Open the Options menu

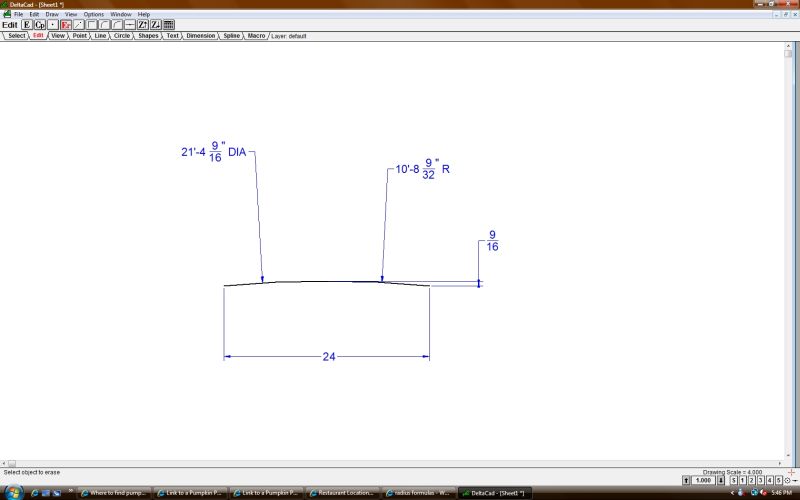(93, 14)
